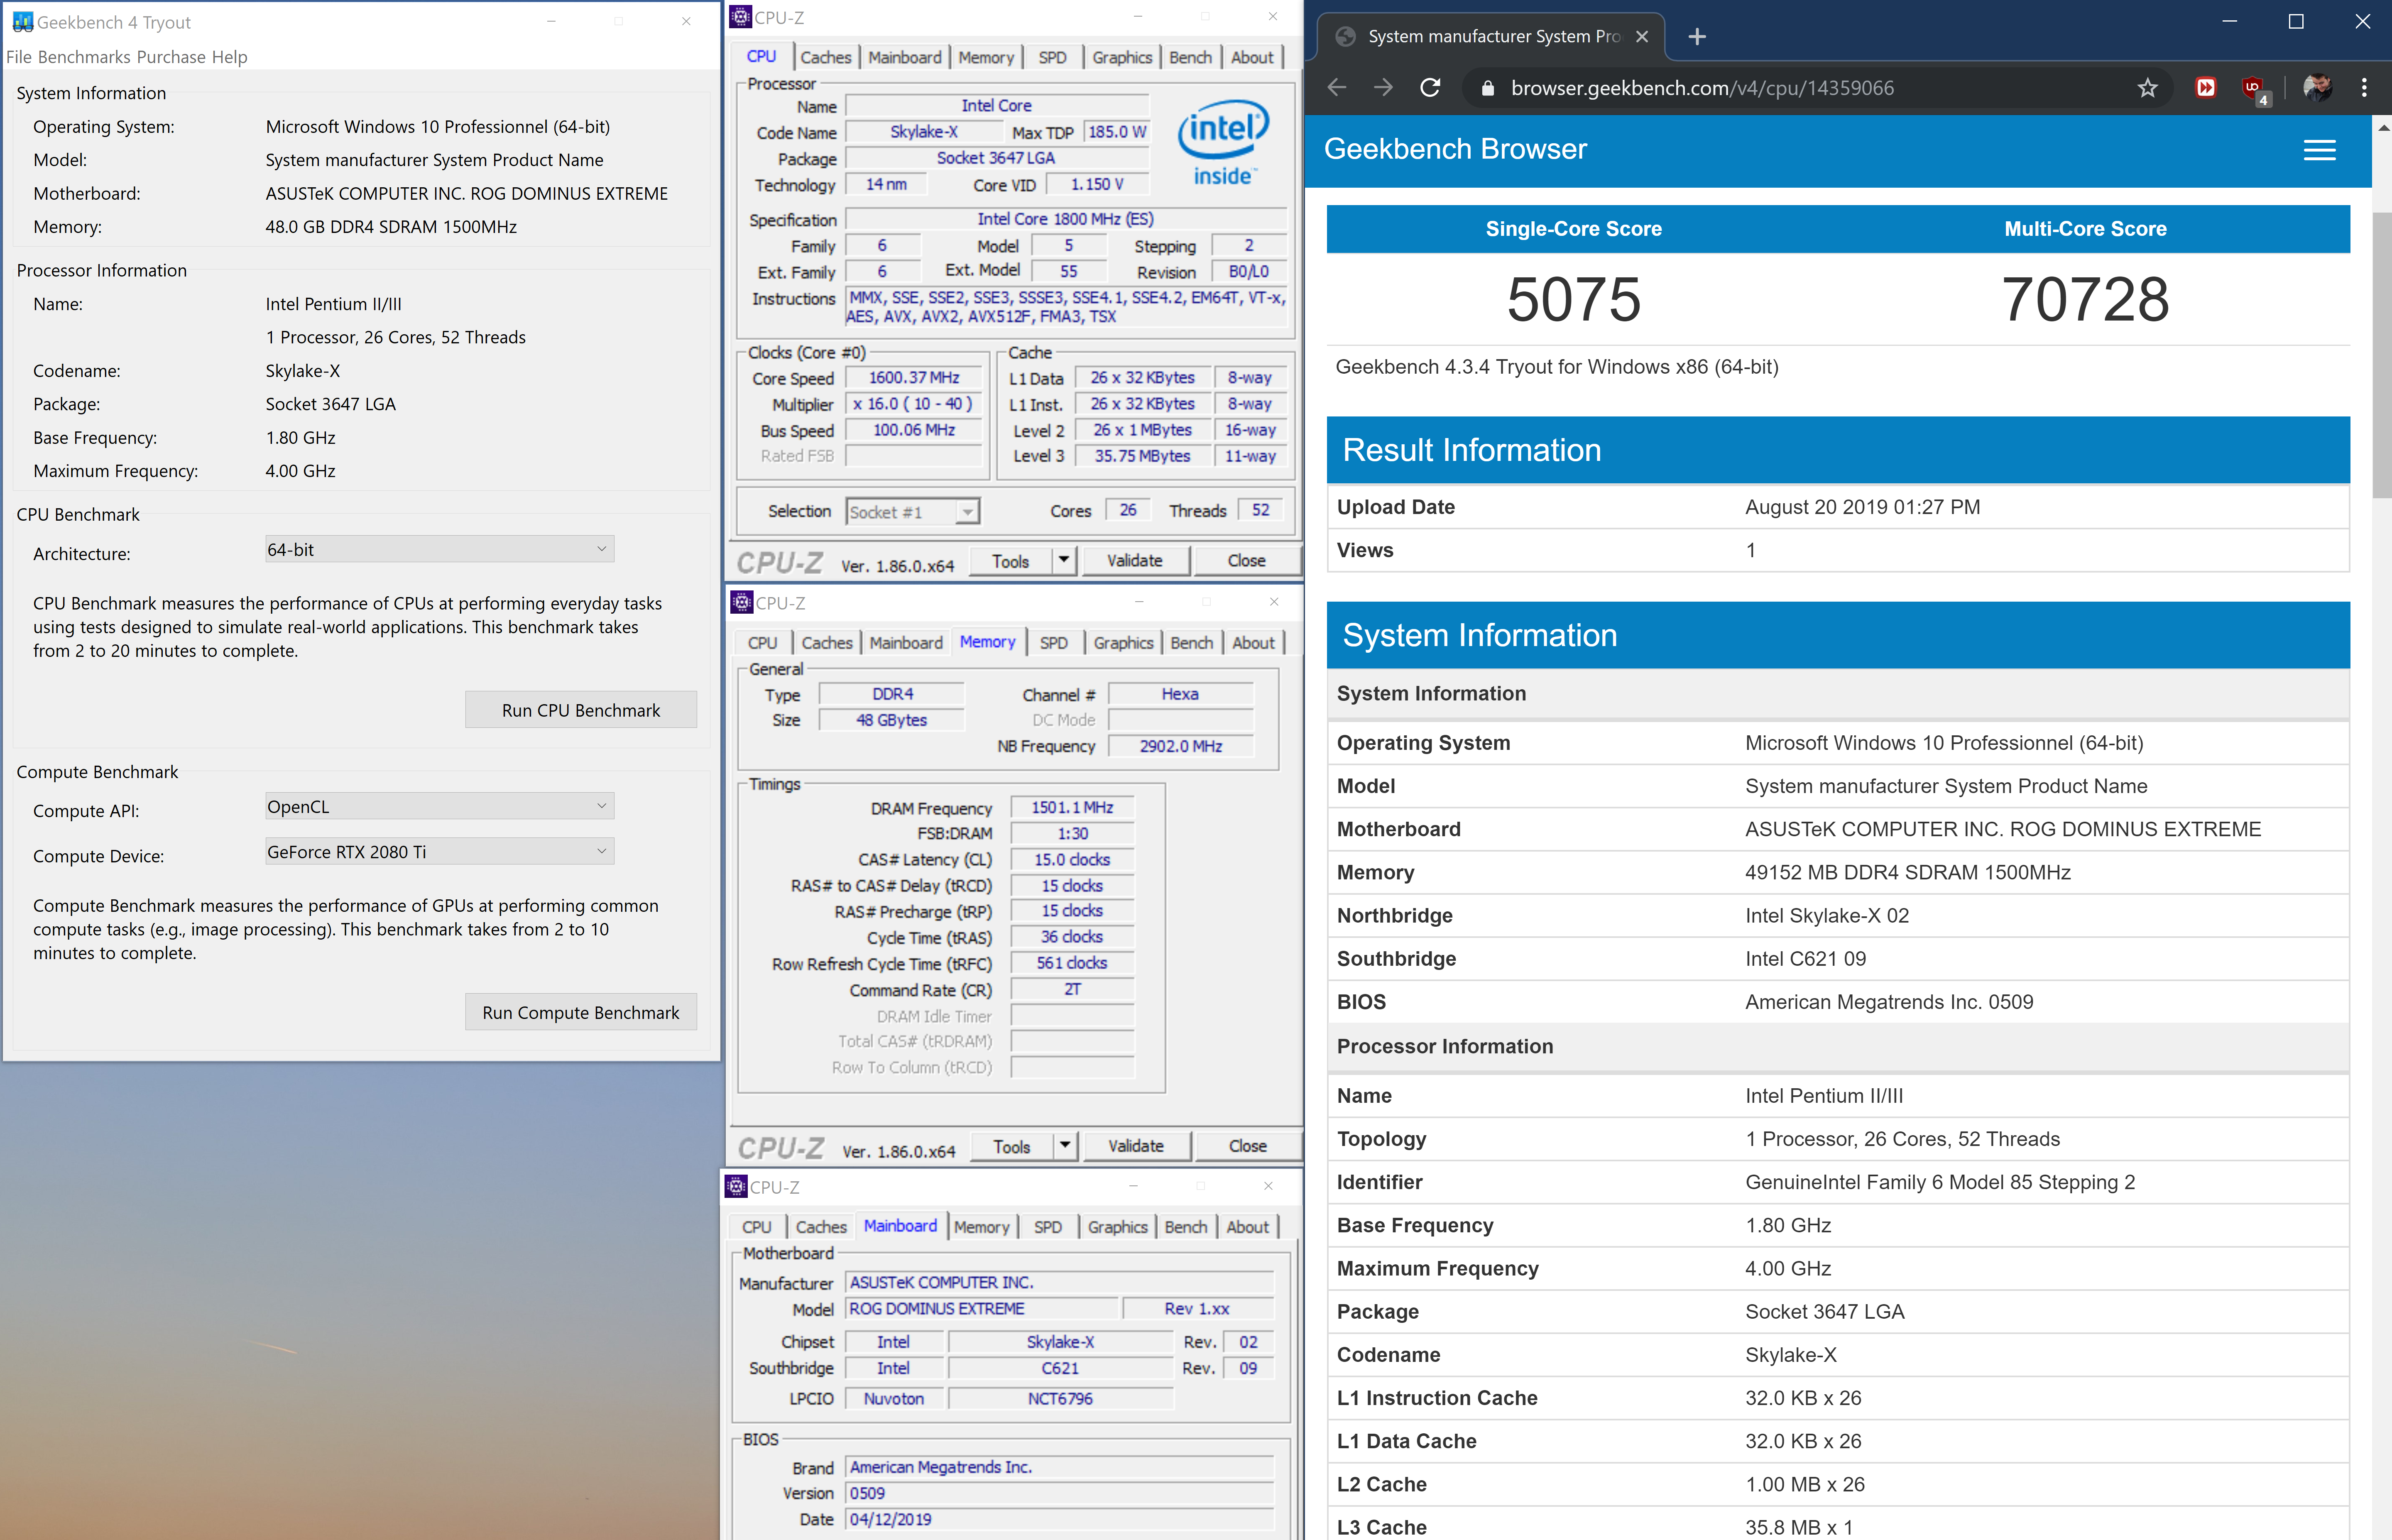Select the DRAM Frequency 1501.1 MHz value

(x=1072, y=807)
